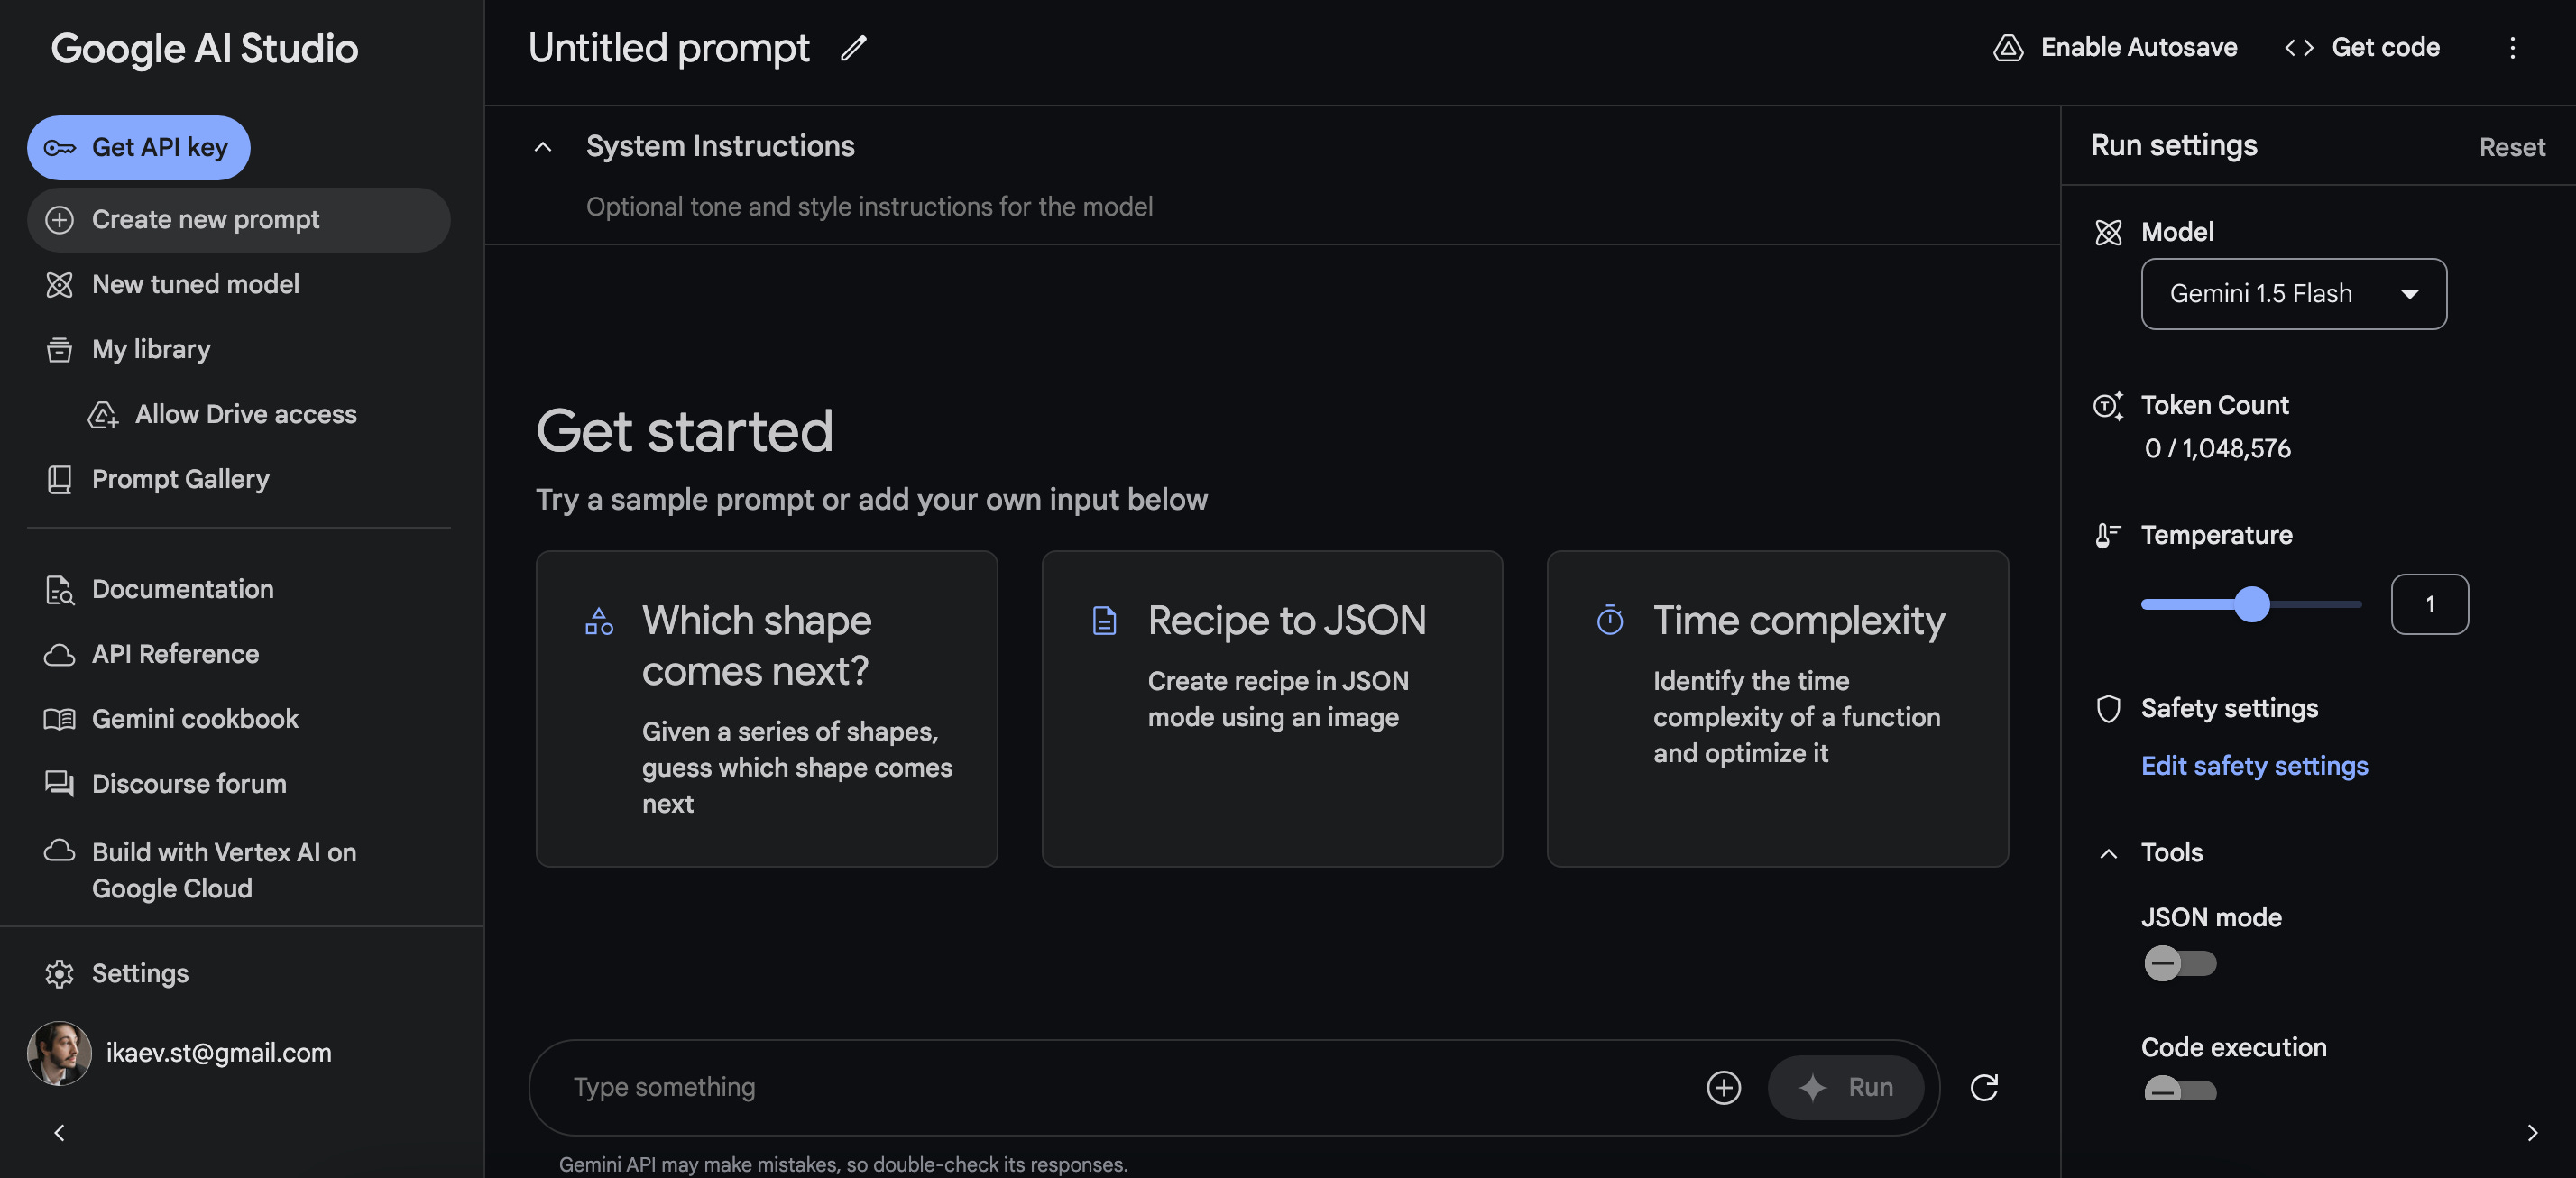The height and width of the screenshot is (1178, 2576).
Task: Open Settings in the sidebar
Action: [238, 974]
